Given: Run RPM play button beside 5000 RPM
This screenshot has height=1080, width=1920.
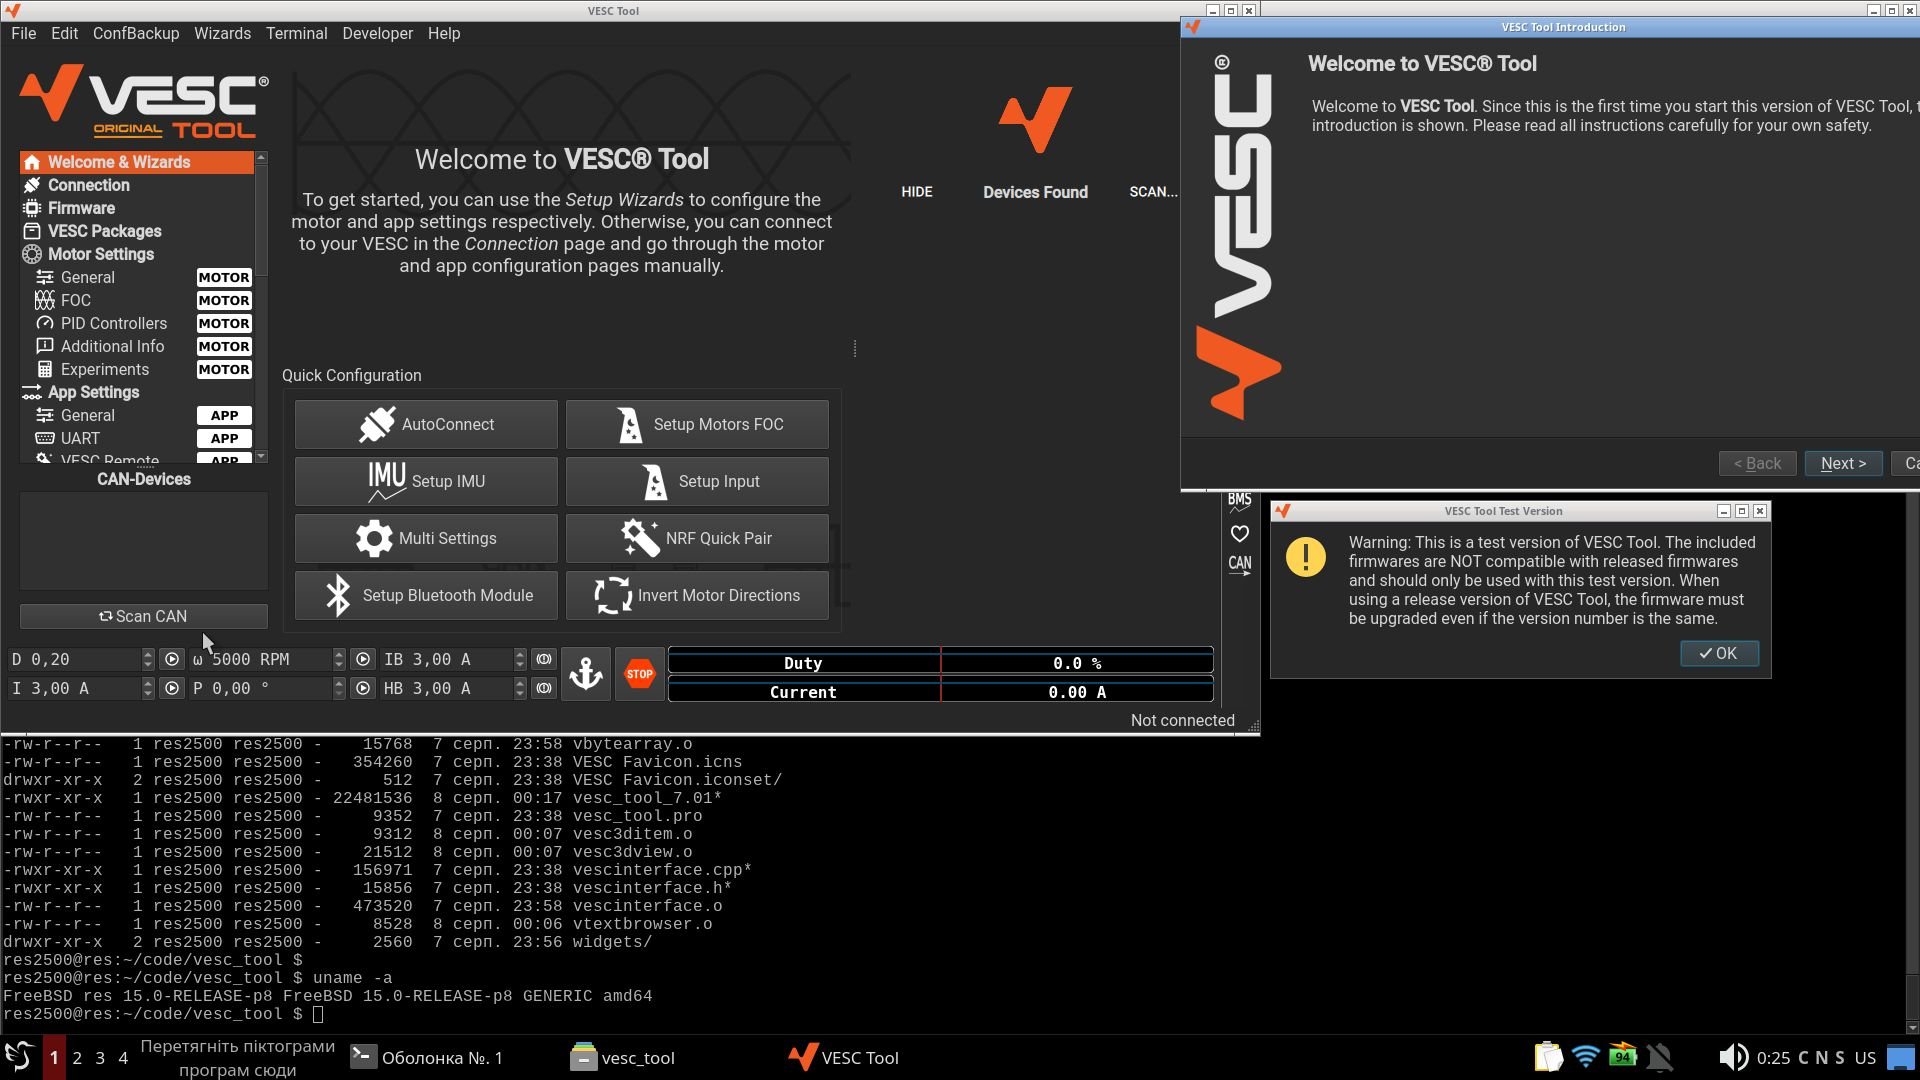Looking at the screenshot, I should coord(363,660).
